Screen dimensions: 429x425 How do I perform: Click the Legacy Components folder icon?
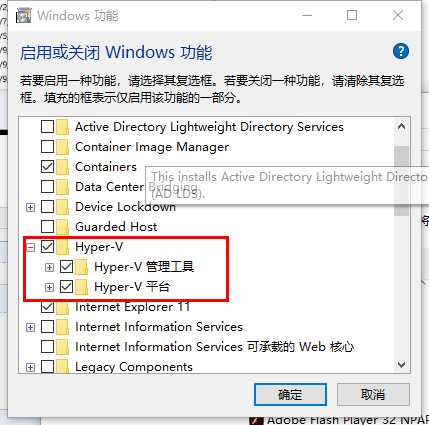click(x=62, y=367)
